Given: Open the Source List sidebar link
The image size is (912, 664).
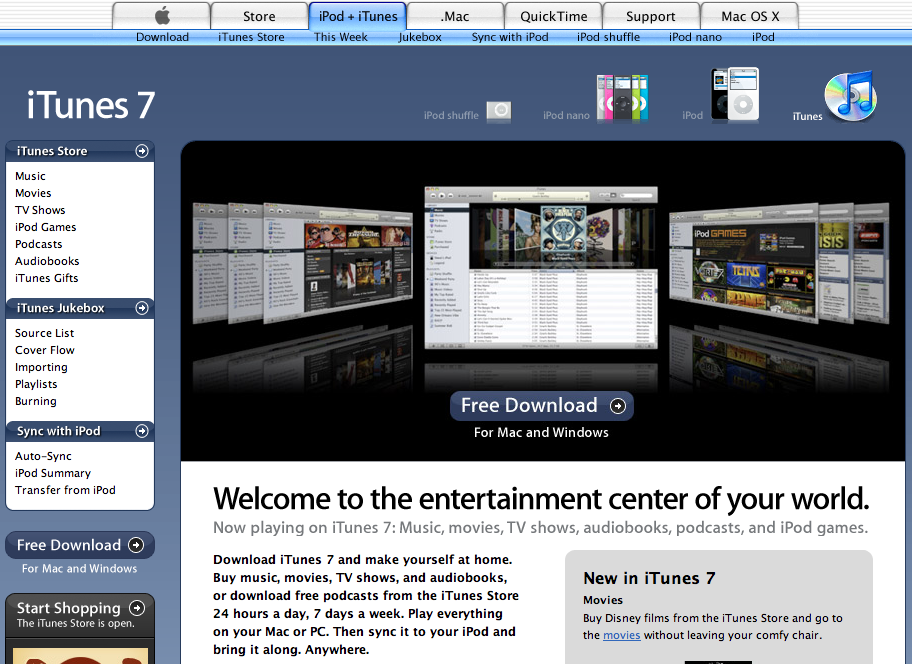Looking at the screenshot, I should 45,333.
